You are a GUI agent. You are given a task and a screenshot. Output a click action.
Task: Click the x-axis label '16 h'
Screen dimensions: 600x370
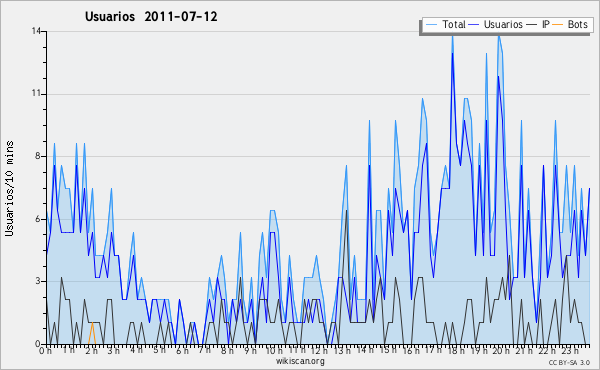click(x=411, y=351)
